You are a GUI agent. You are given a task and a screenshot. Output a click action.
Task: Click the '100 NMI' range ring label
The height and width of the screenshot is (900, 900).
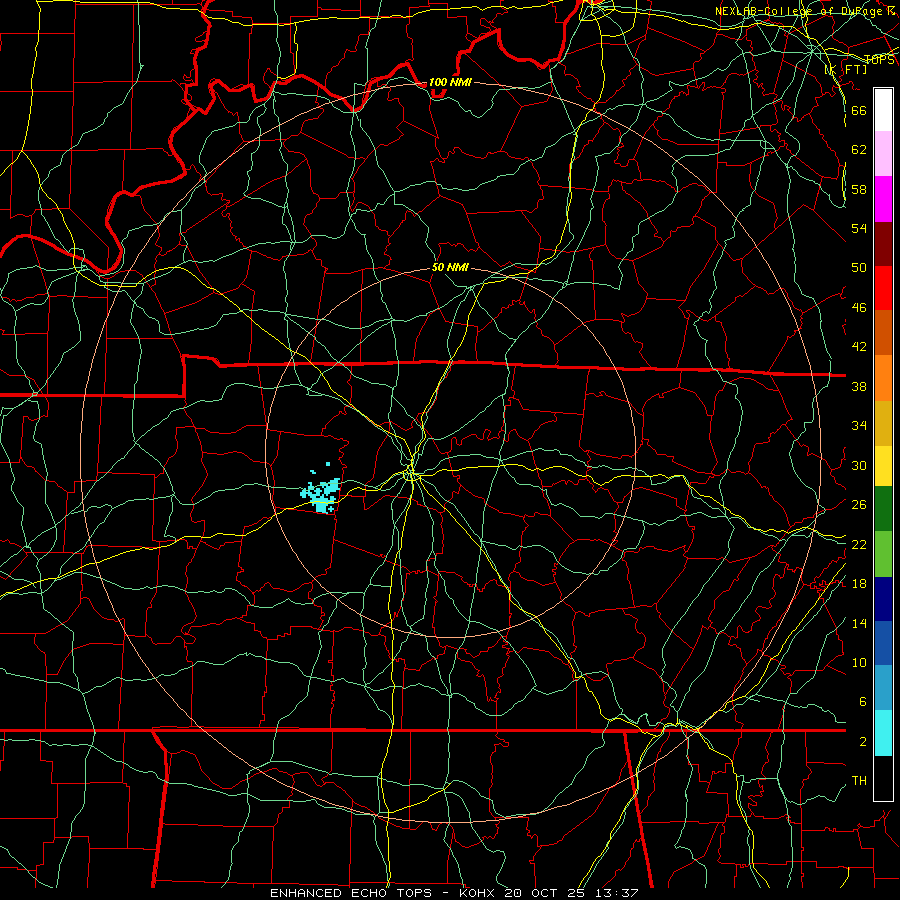450,82
